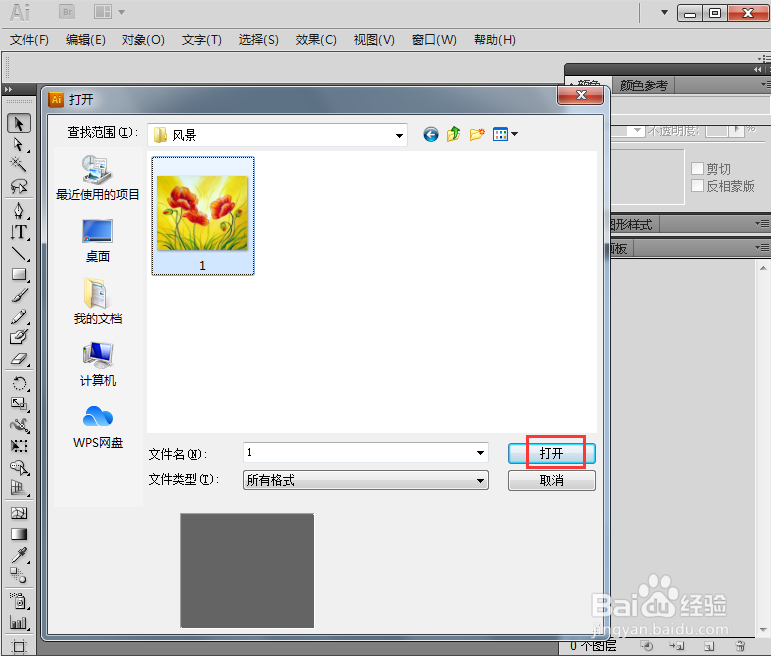The width and height of the screenshot is (771, 656).
Task: Select the Magic Wand tool
Action: pos(19,164)
